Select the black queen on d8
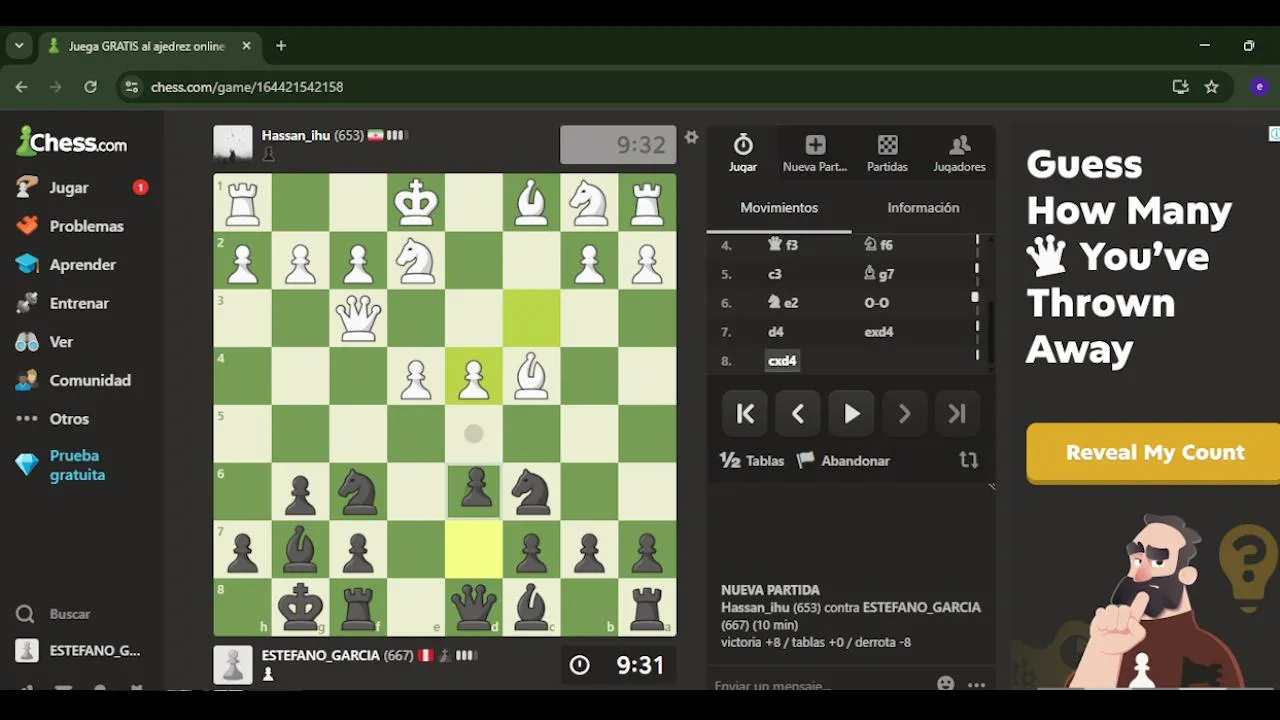This screenshot has height=720, width=1280. pos(474,607)
